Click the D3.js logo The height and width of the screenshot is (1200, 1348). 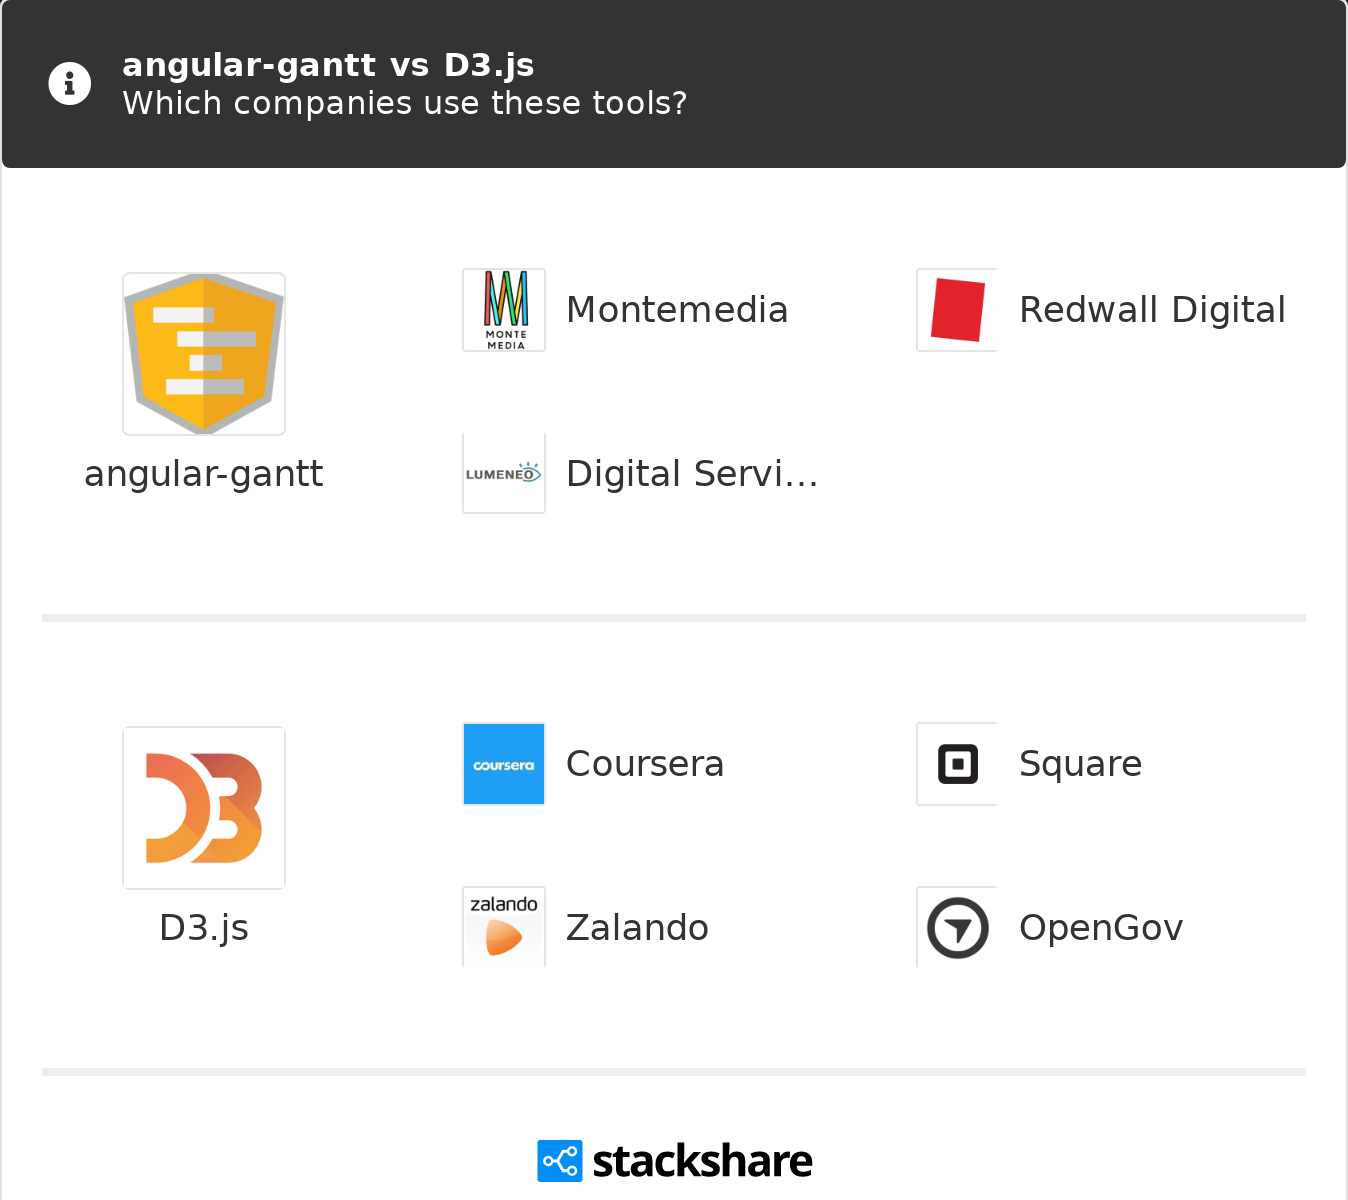tap(204, 808)
